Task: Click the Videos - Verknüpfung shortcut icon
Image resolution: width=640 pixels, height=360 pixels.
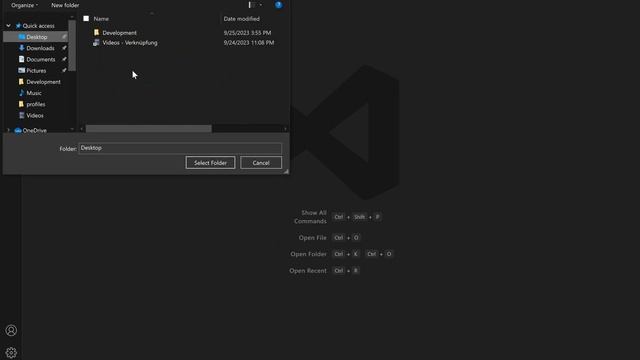Action: pyautogui.click(x=96, y=42)
